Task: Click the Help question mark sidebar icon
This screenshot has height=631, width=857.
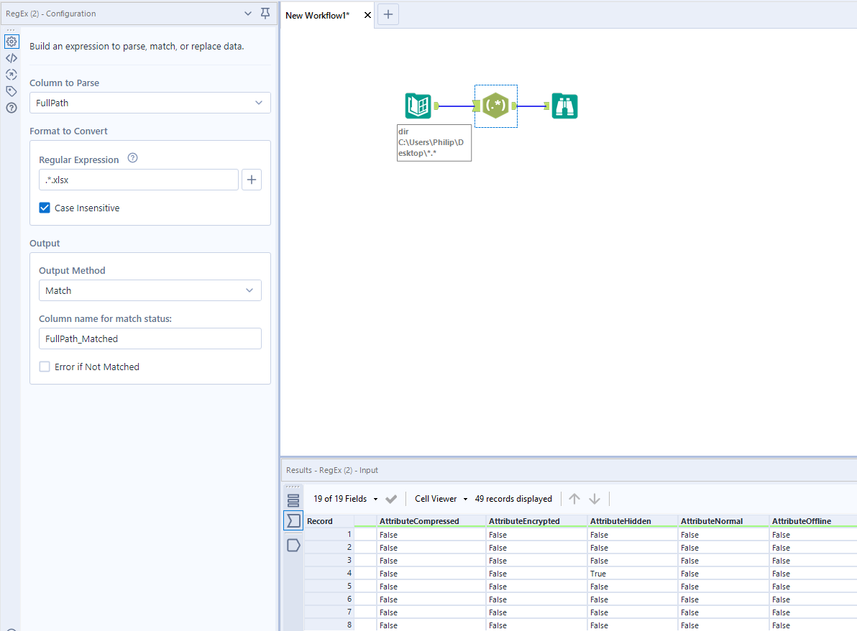Action: click(x=12, y=107)
